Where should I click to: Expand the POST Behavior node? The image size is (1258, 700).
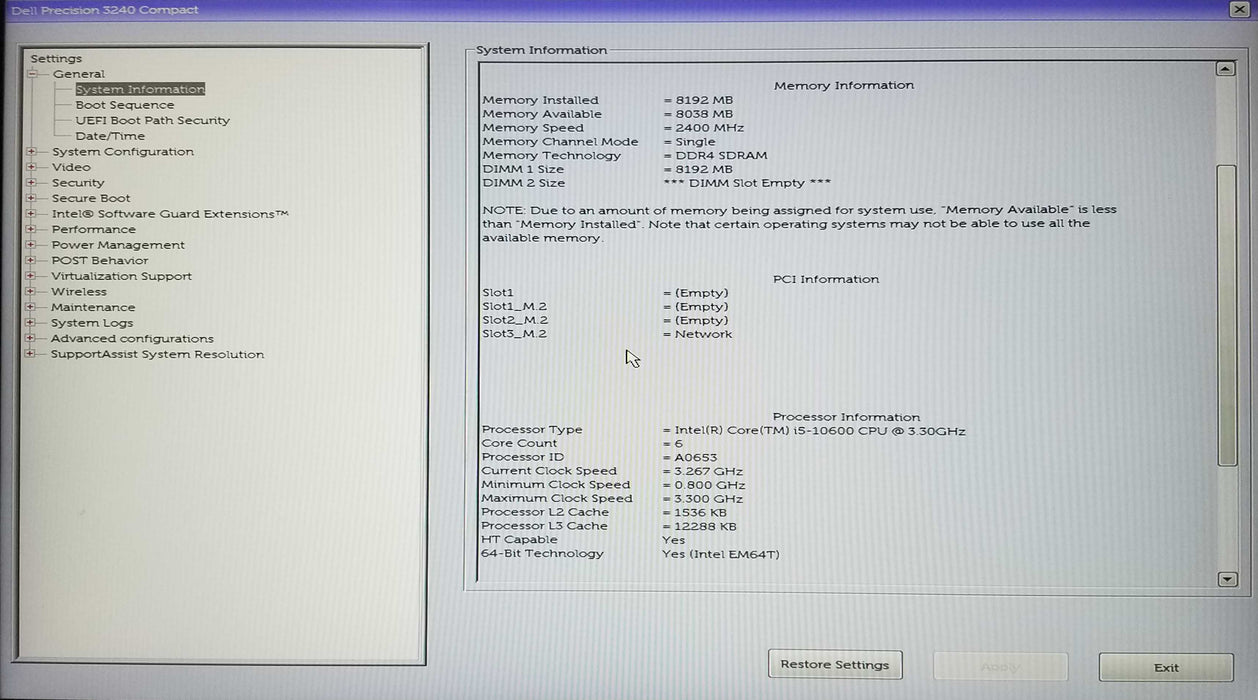pyautogui.click(x=32, y=260)
